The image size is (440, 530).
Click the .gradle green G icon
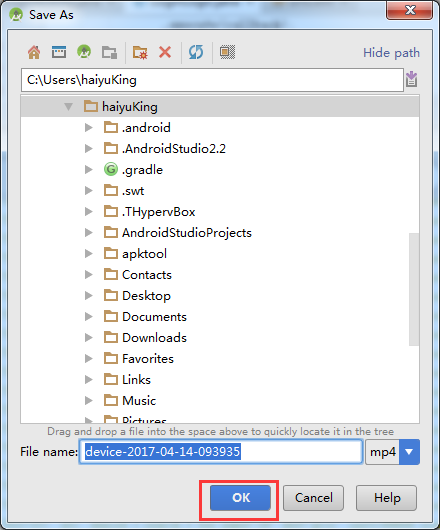tap(111, 169)
